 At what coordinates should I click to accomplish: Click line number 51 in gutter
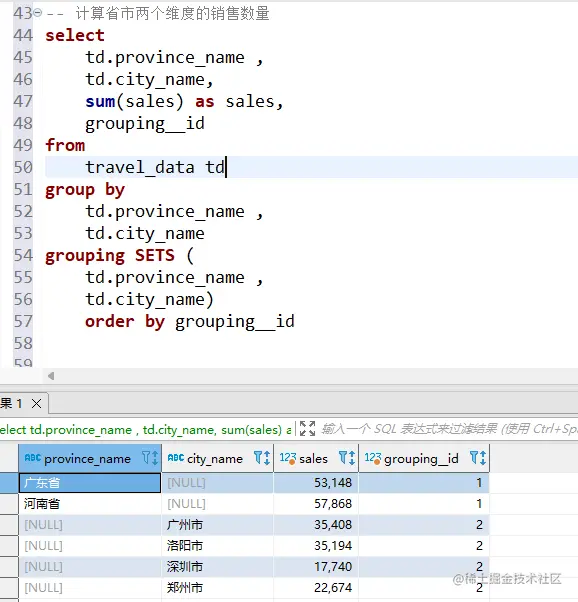[x=23, y=190]
